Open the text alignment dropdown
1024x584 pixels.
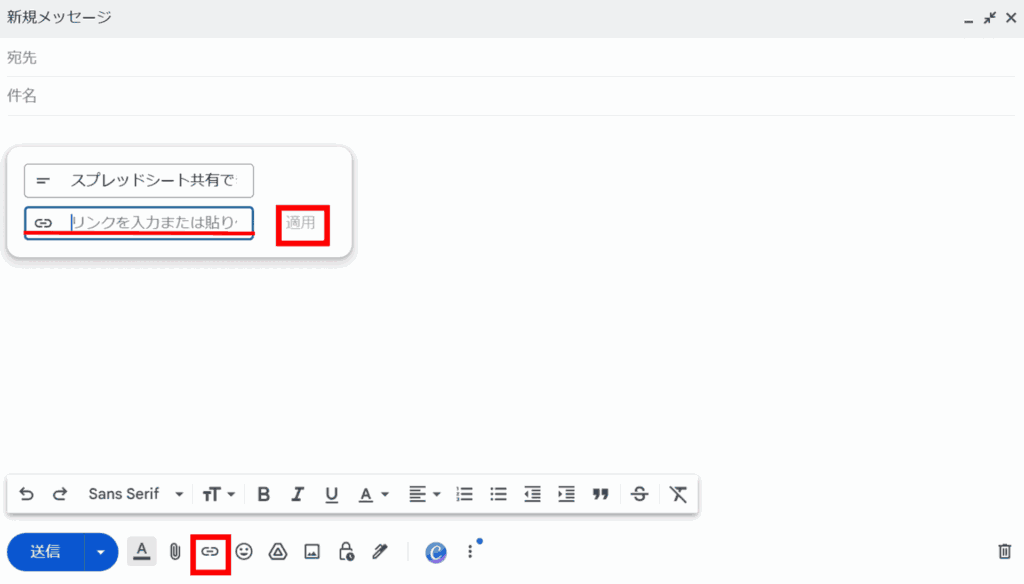point(424,494)
